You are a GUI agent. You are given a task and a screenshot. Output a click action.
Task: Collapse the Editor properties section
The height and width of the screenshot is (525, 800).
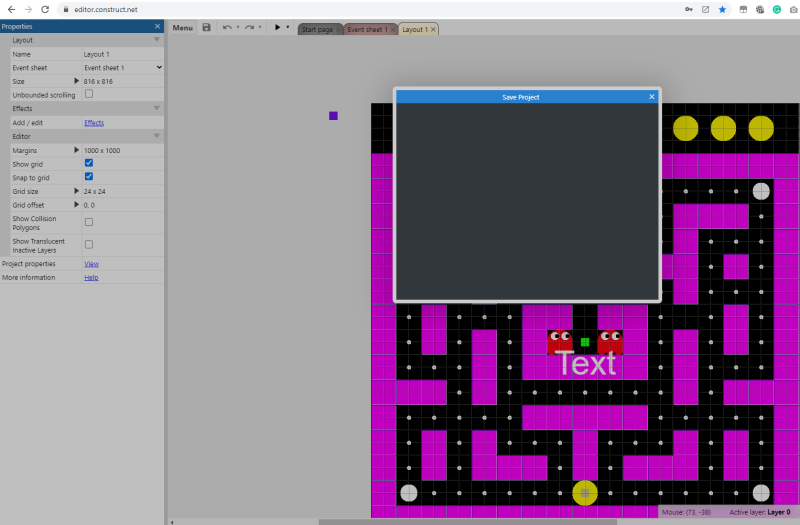click(157, 136)
